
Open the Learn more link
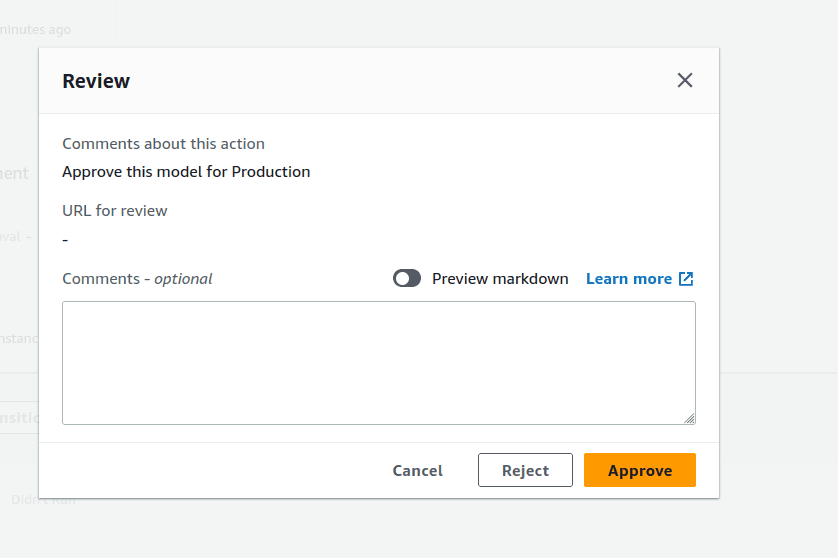628,279
